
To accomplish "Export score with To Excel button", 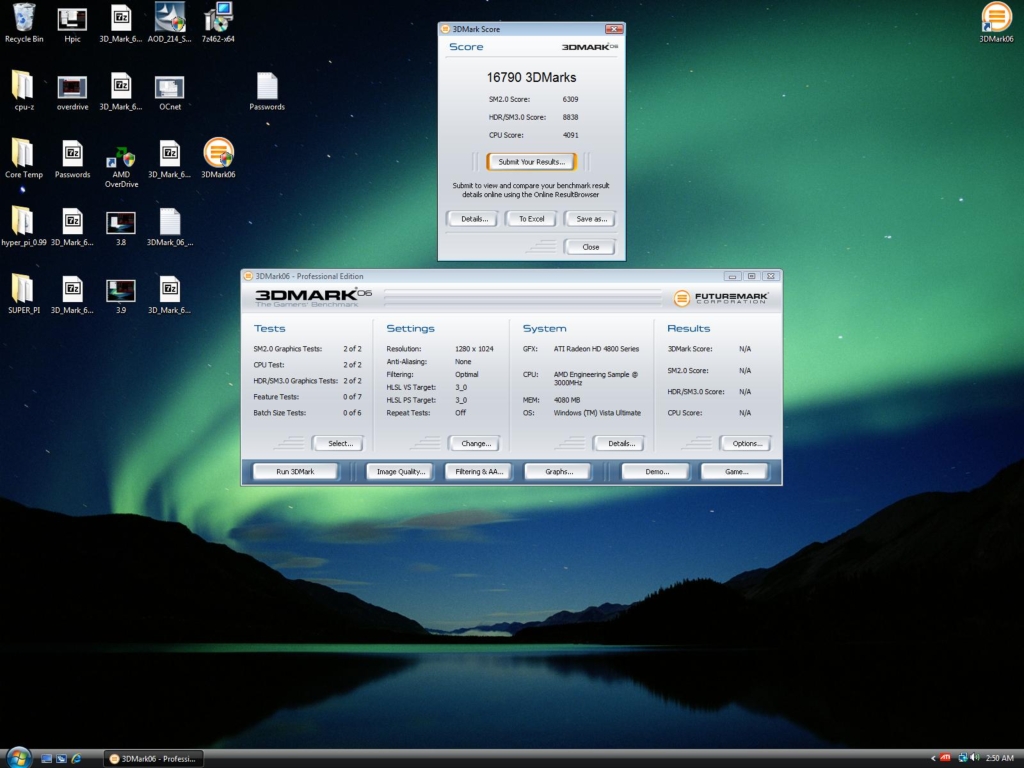I will [532, 219].
